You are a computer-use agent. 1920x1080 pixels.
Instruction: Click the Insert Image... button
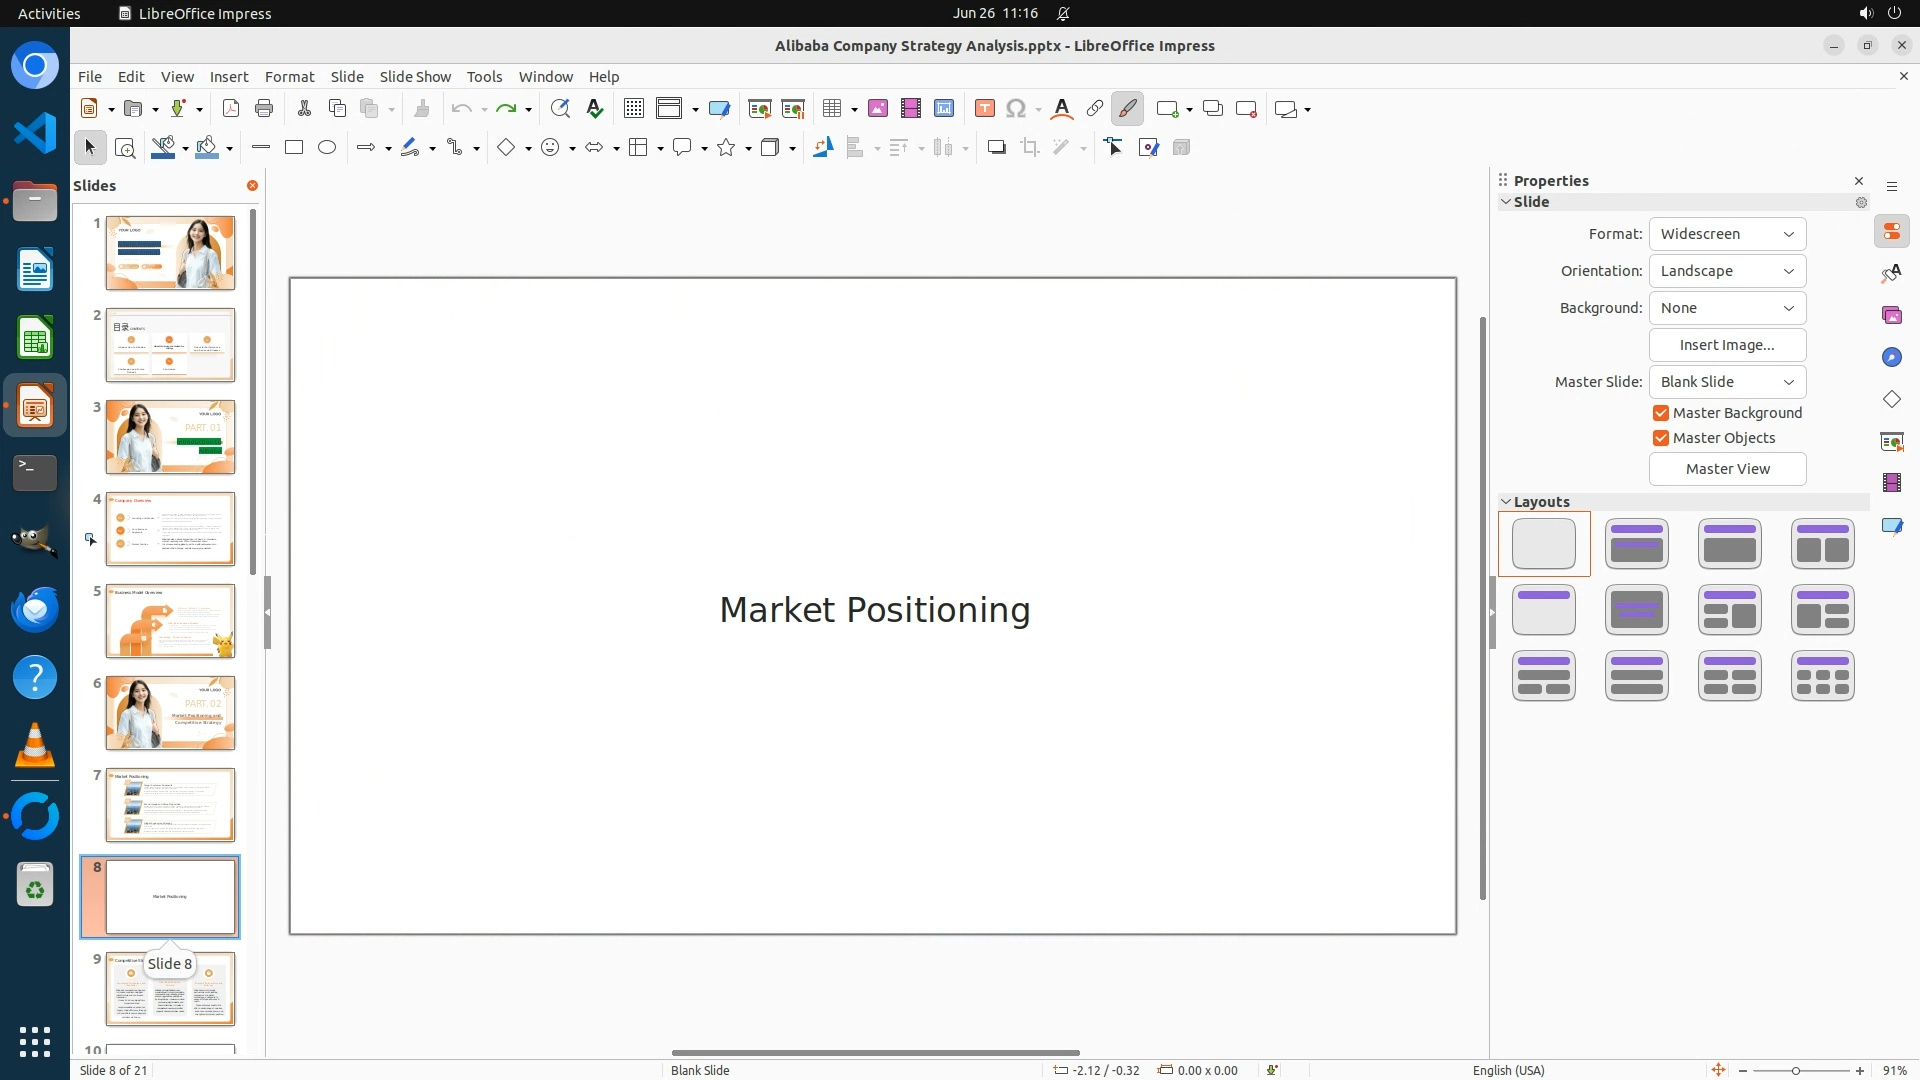pyautogui.click(x=1727, y=345)
